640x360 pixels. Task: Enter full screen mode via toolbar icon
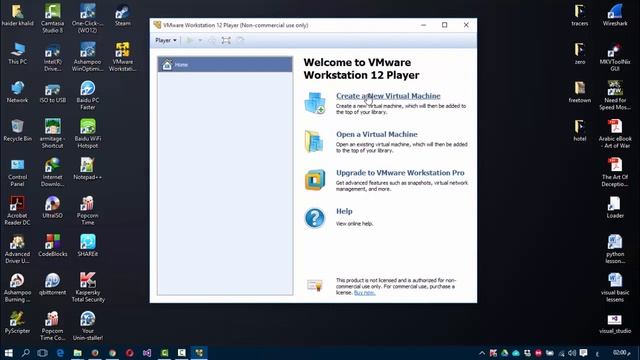click(x=226, y=40)
